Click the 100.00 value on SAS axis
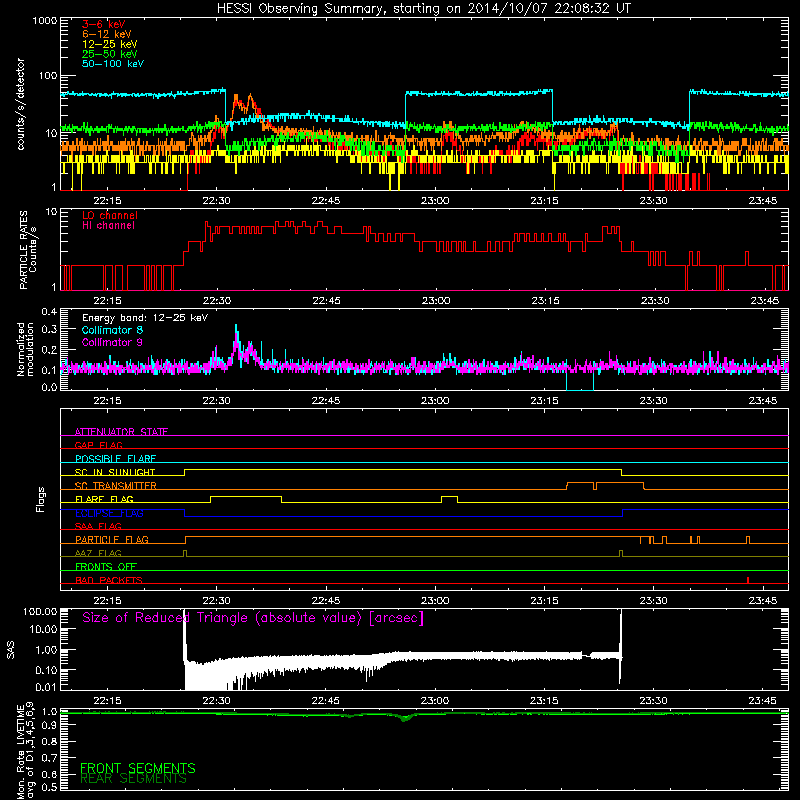This screenshot has height=800, width=800. tap(40, 611)
